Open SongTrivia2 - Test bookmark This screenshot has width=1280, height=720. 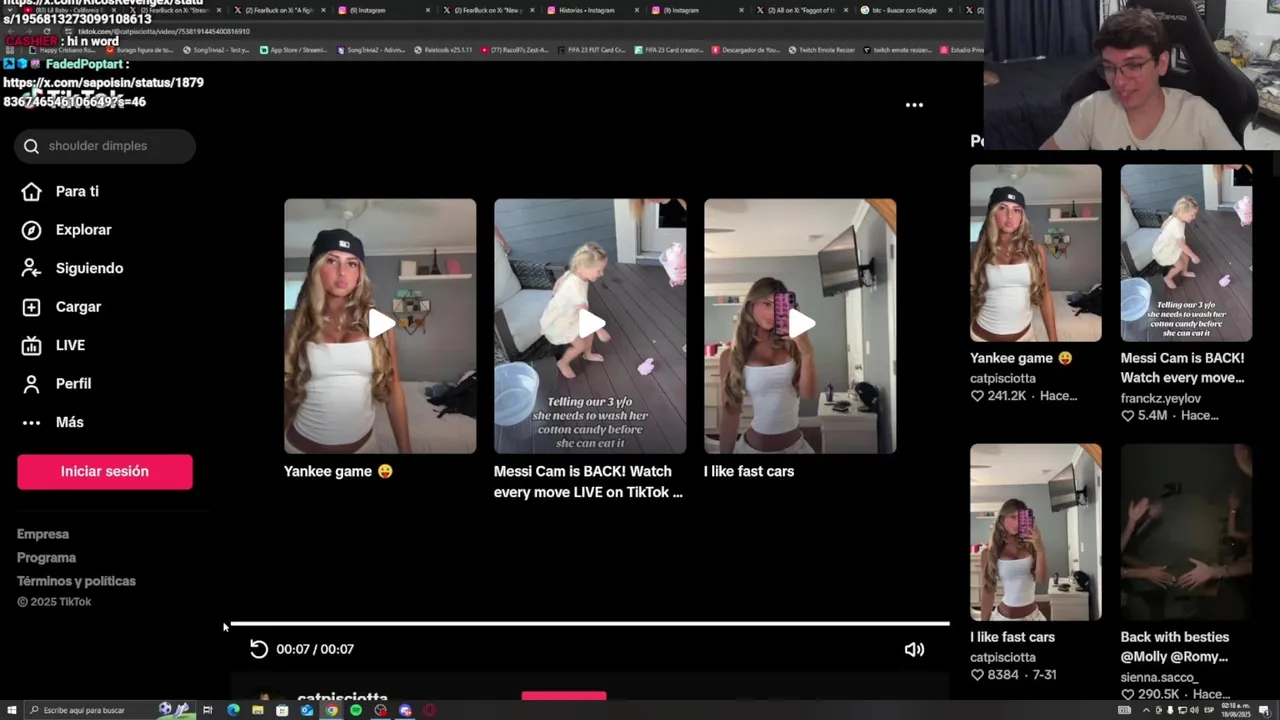[x=216, y=50]
